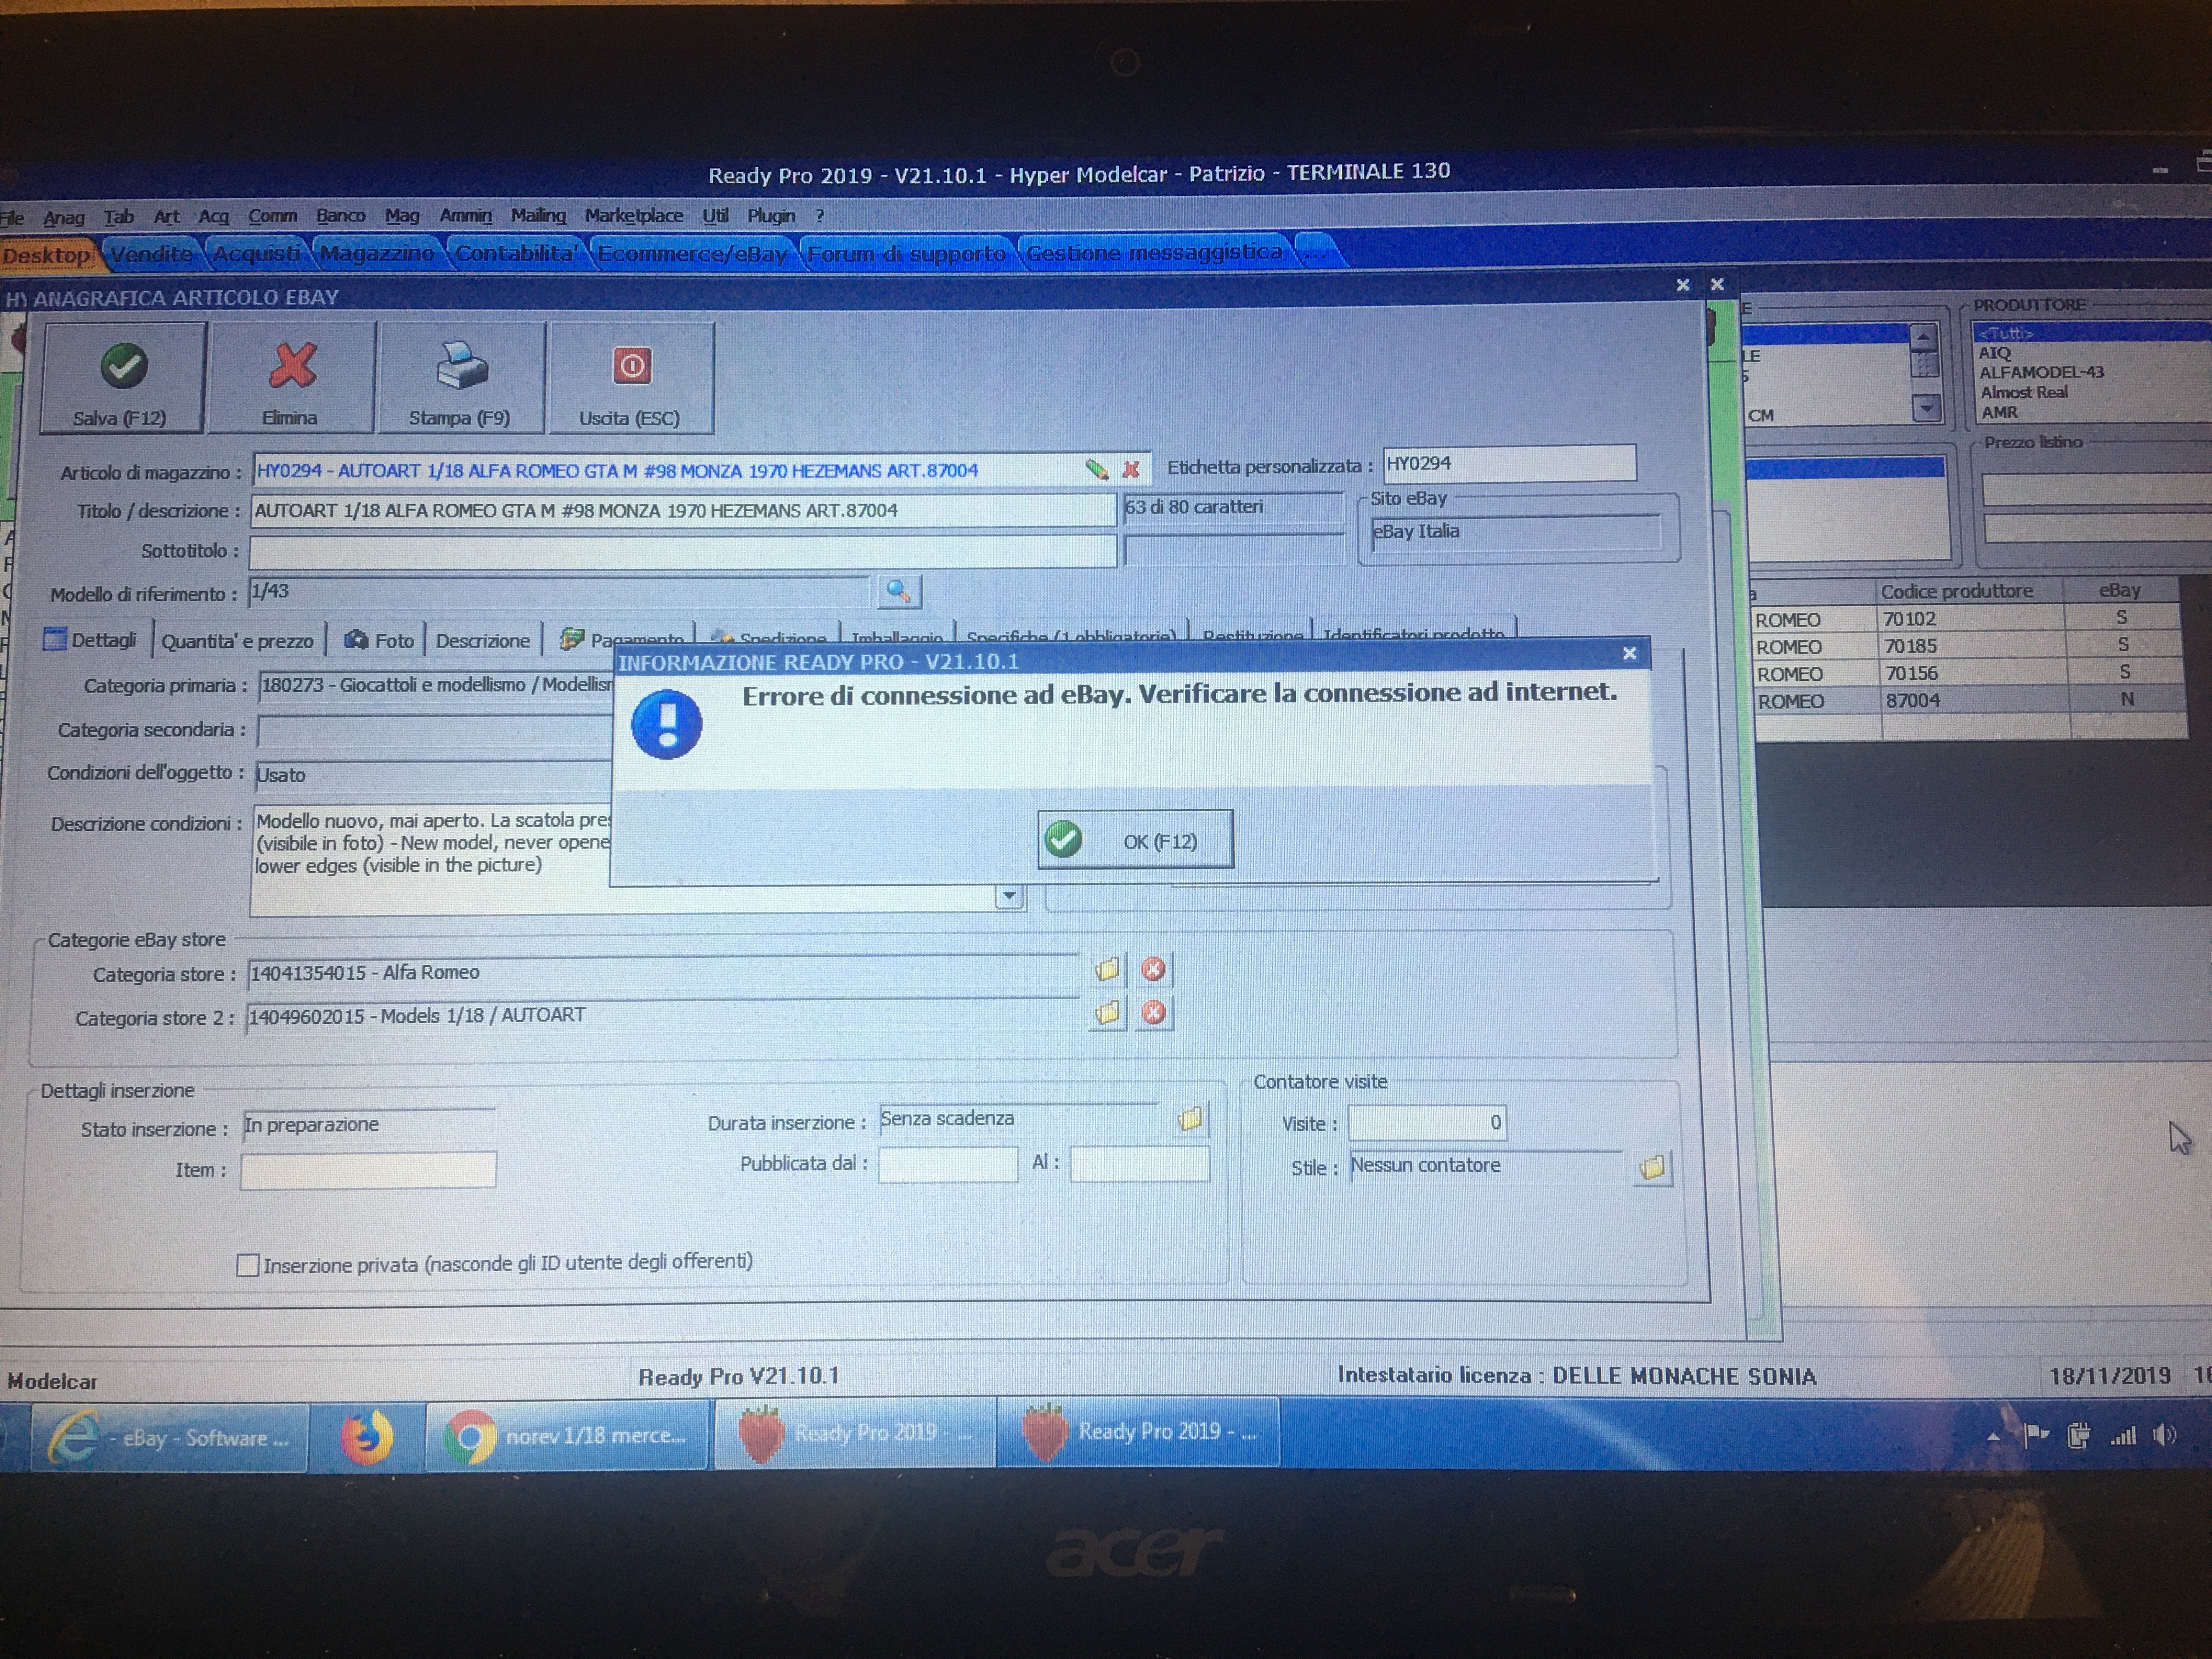Open the Plugin menu

click(770, 215)
